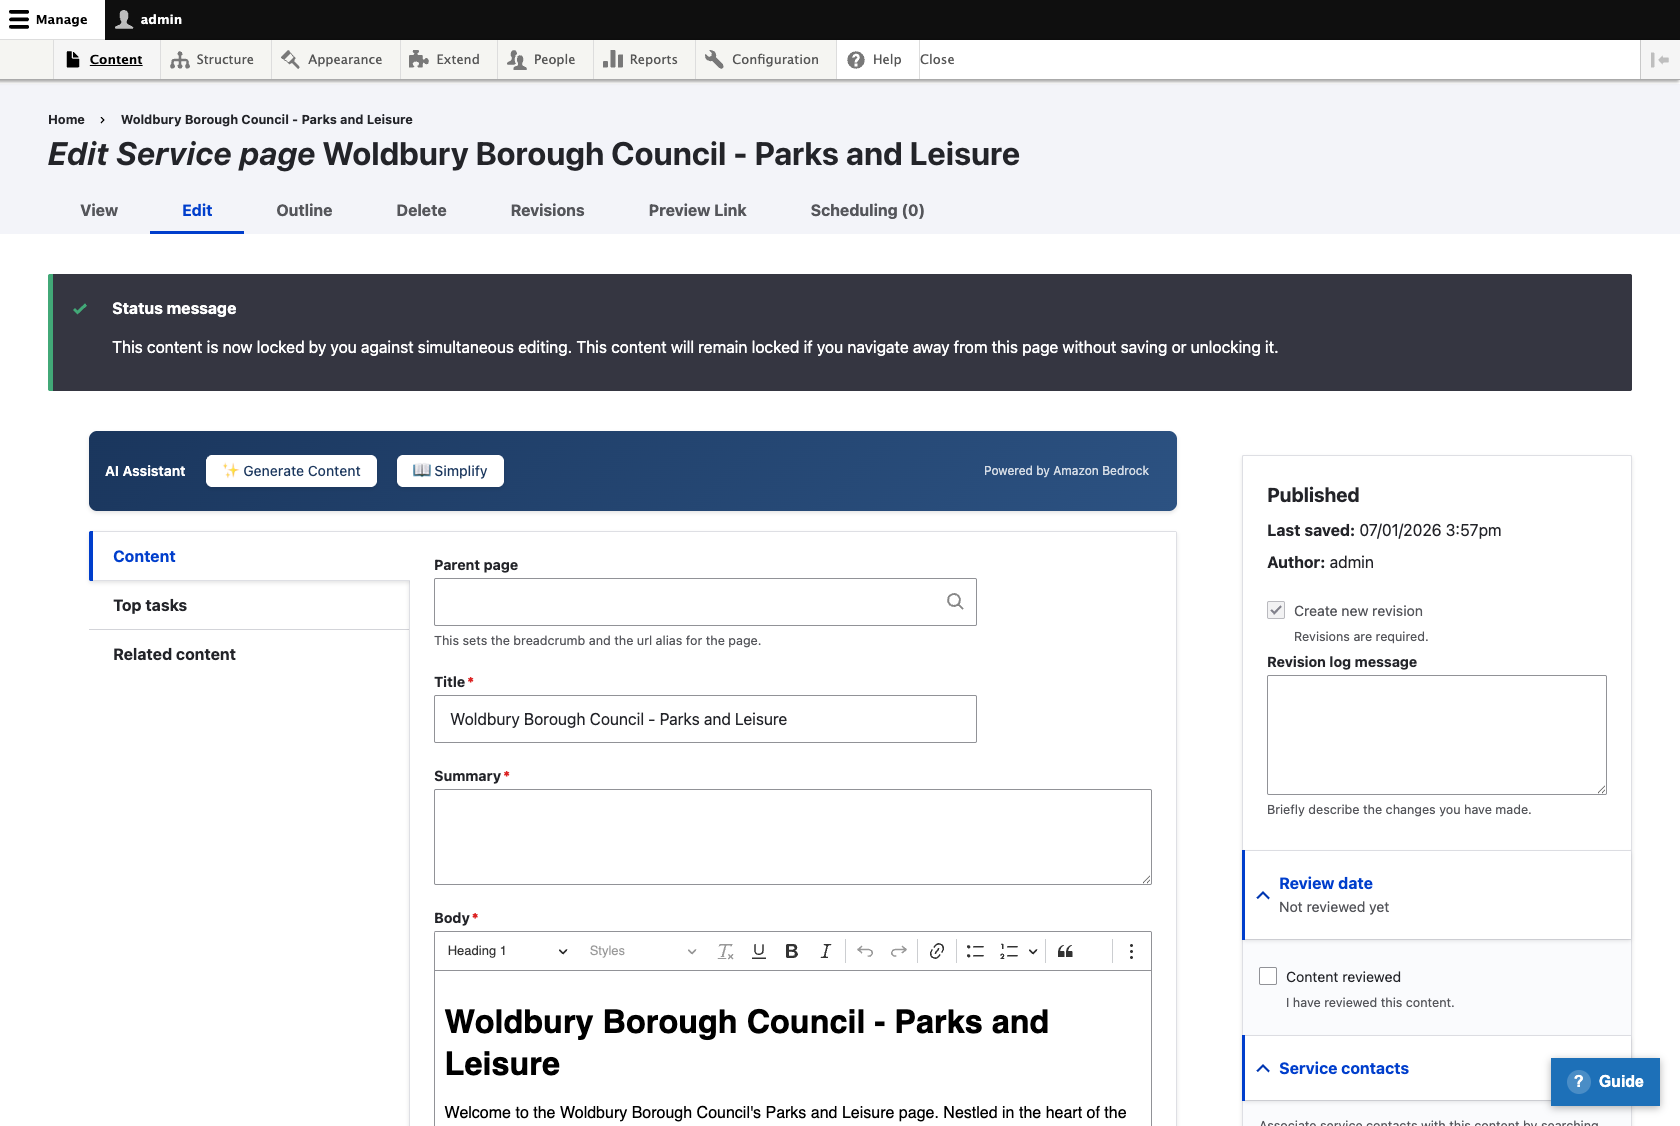Apply italic formatting
Image resolution: width=1680 pixels, height=1126 pixels.
[825, 951]
